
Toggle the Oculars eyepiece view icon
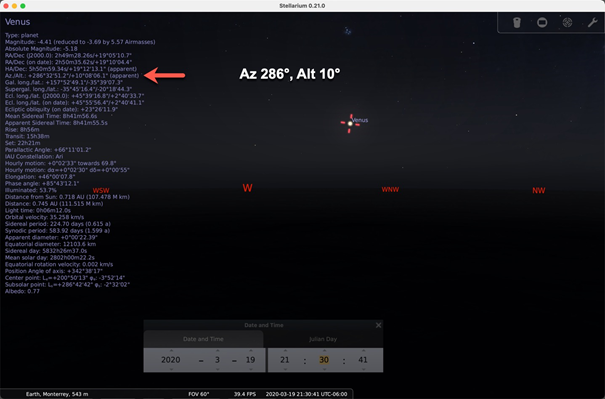tap(517, 23)
